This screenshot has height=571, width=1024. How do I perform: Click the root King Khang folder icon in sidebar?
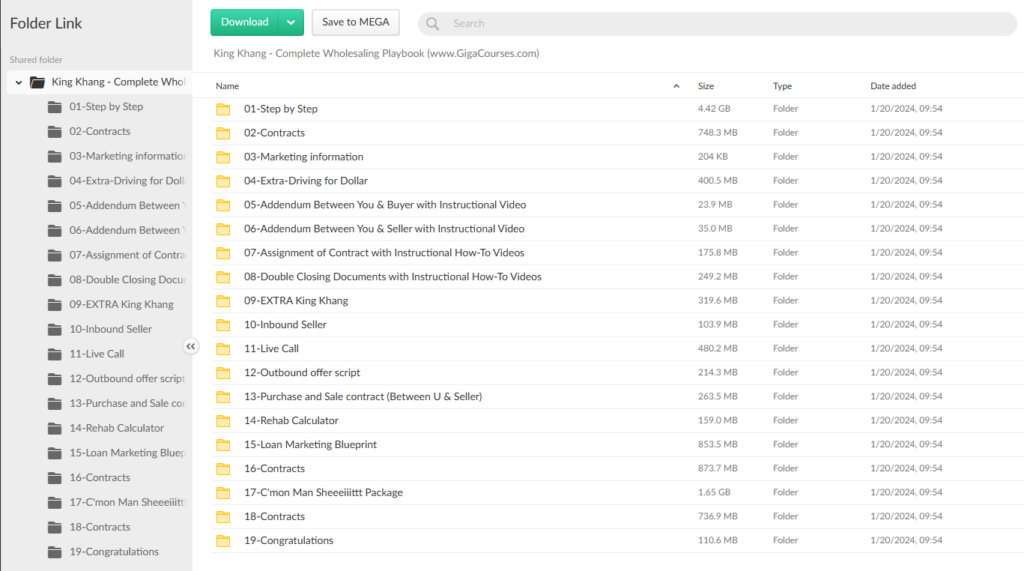37,82
